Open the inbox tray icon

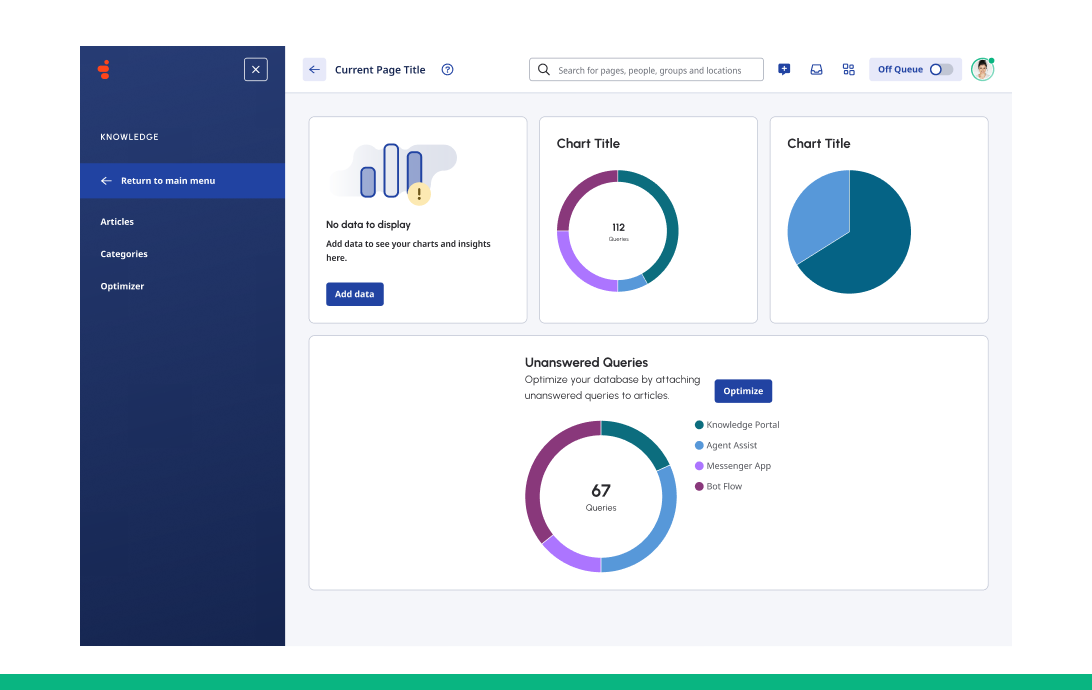point(816,70)
